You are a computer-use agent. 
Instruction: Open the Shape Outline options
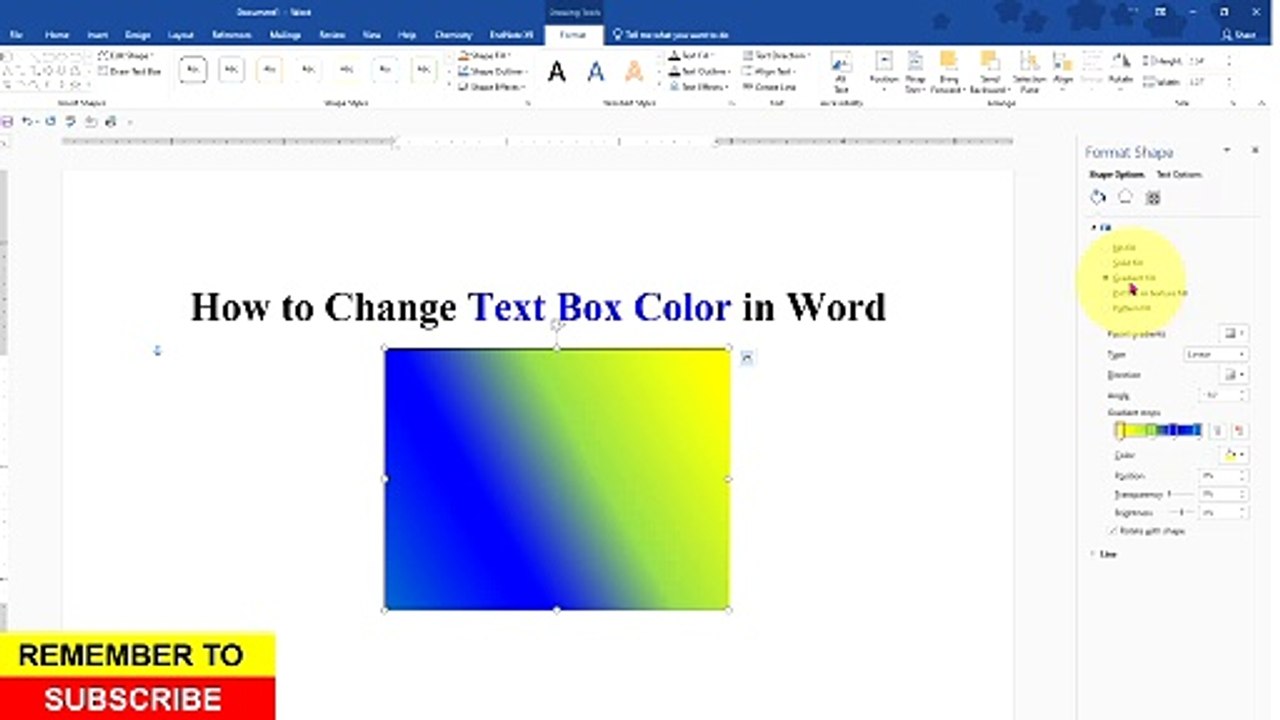tap(494, 71)
